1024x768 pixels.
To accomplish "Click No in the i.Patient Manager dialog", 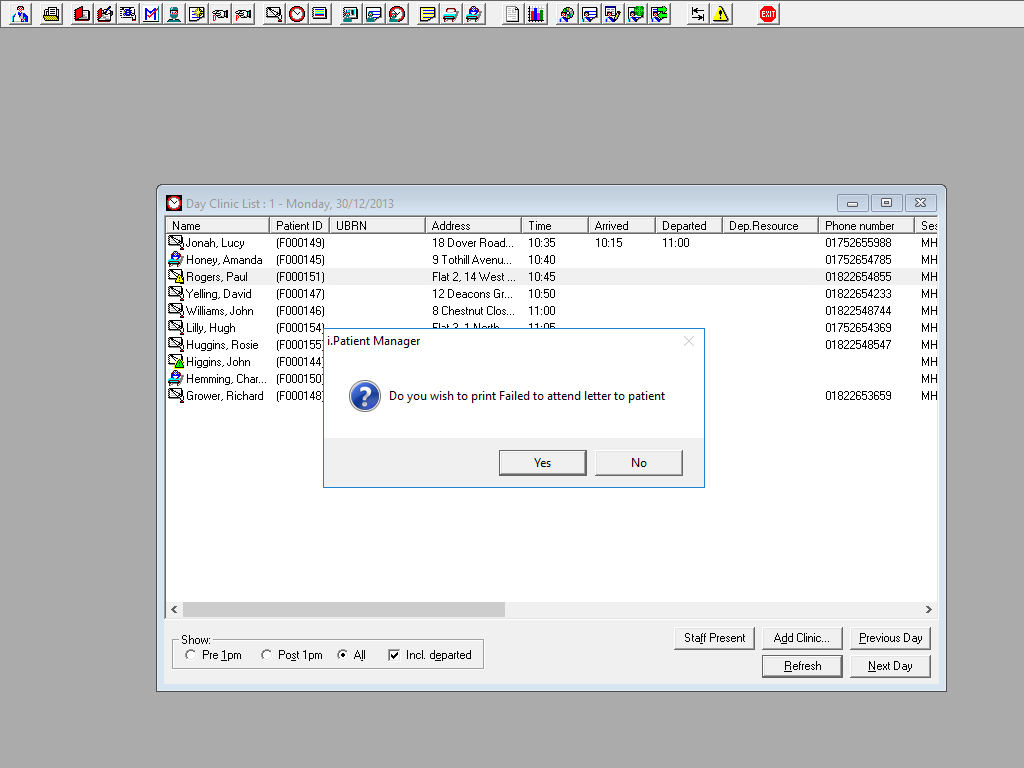I will (x=639, y=462).
